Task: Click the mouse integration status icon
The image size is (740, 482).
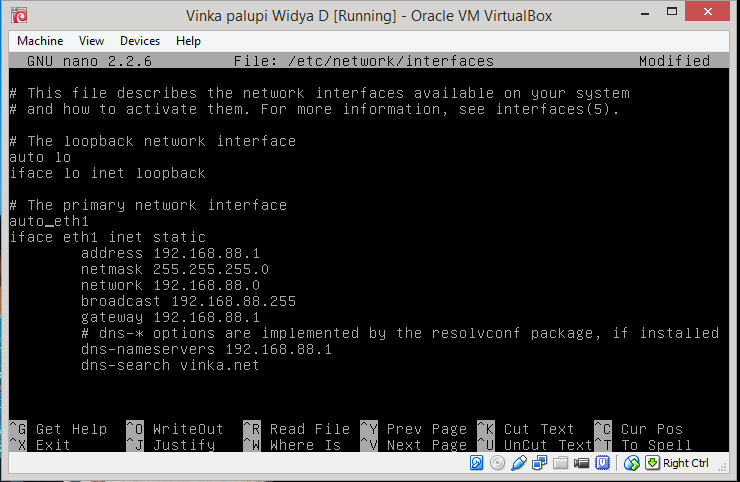Action: (x=631, y=463)
